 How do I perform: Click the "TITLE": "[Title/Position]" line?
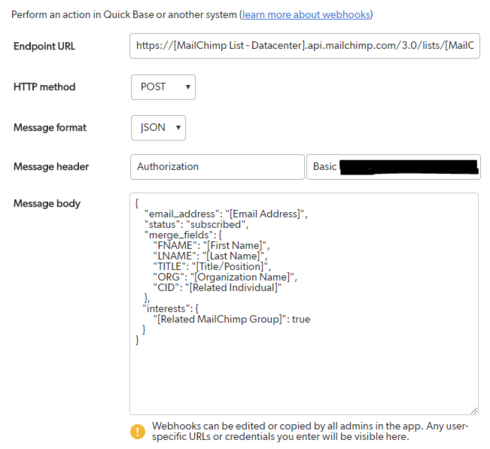click(x=212, y=267)
